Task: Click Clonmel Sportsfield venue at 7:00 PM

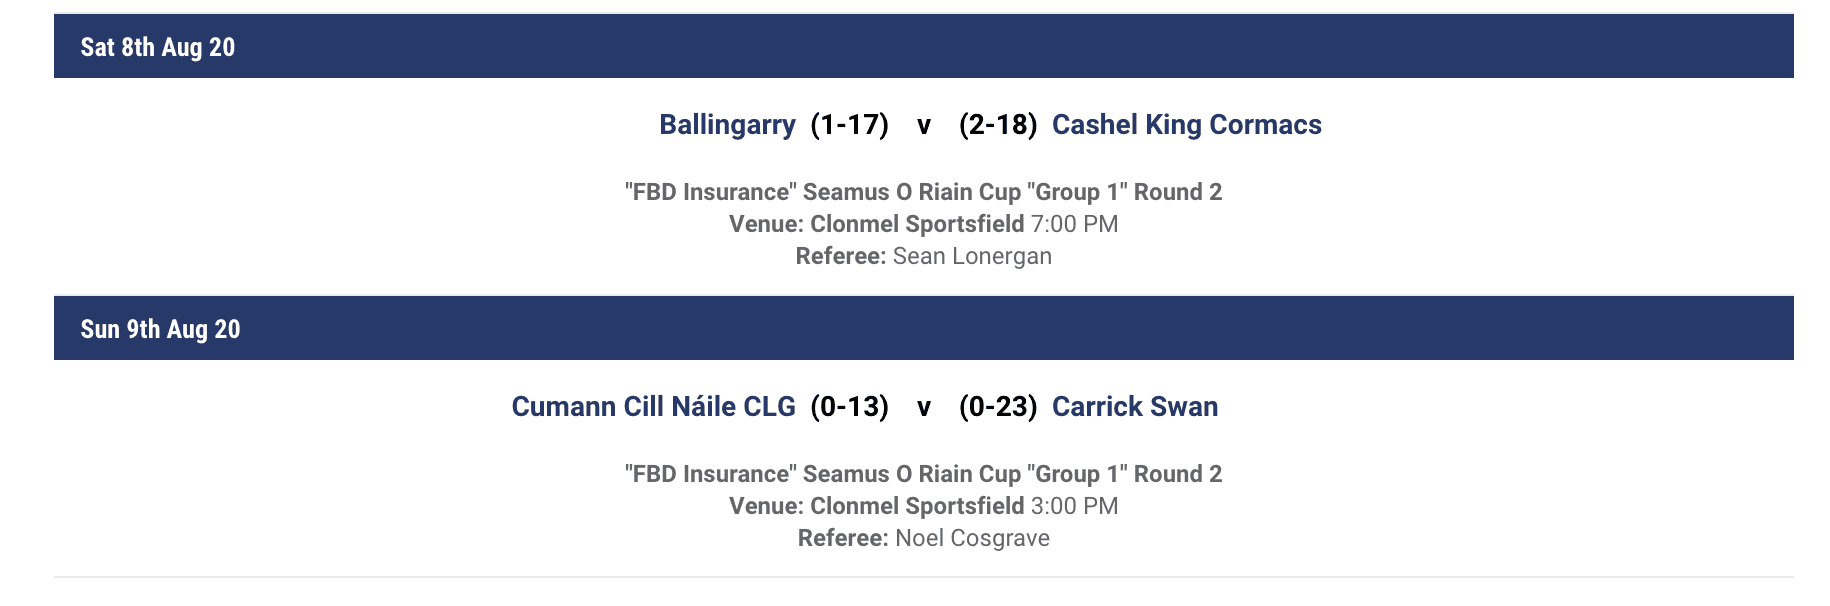Action: pyautogui.click(x=917, y=224)
